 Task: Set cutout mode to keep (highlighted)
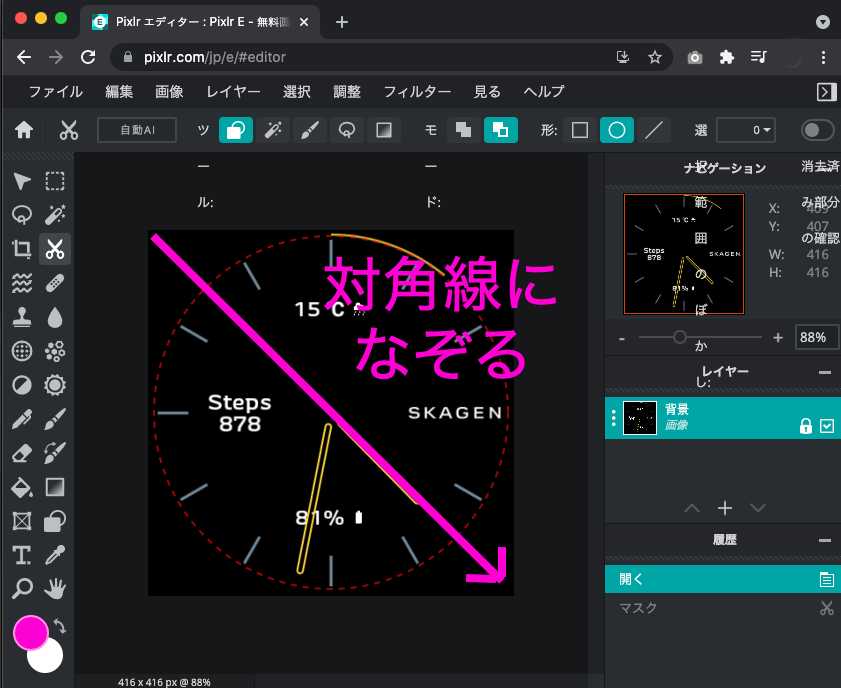pos(501,130)
